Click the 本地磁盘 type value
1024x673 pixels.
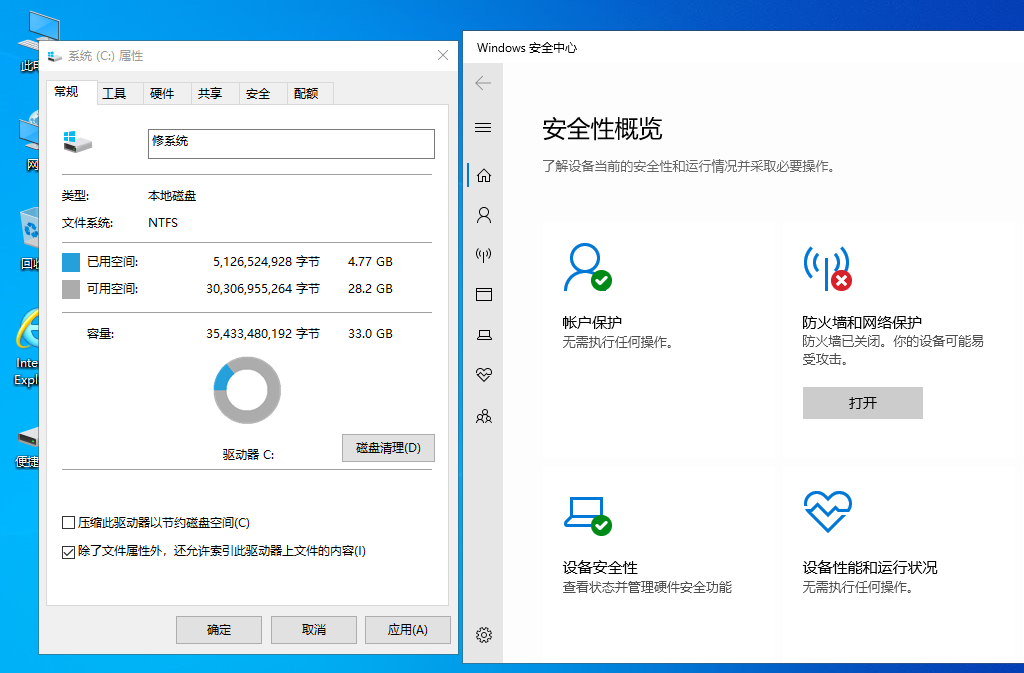pyautogui.click(x=172, y=196)
